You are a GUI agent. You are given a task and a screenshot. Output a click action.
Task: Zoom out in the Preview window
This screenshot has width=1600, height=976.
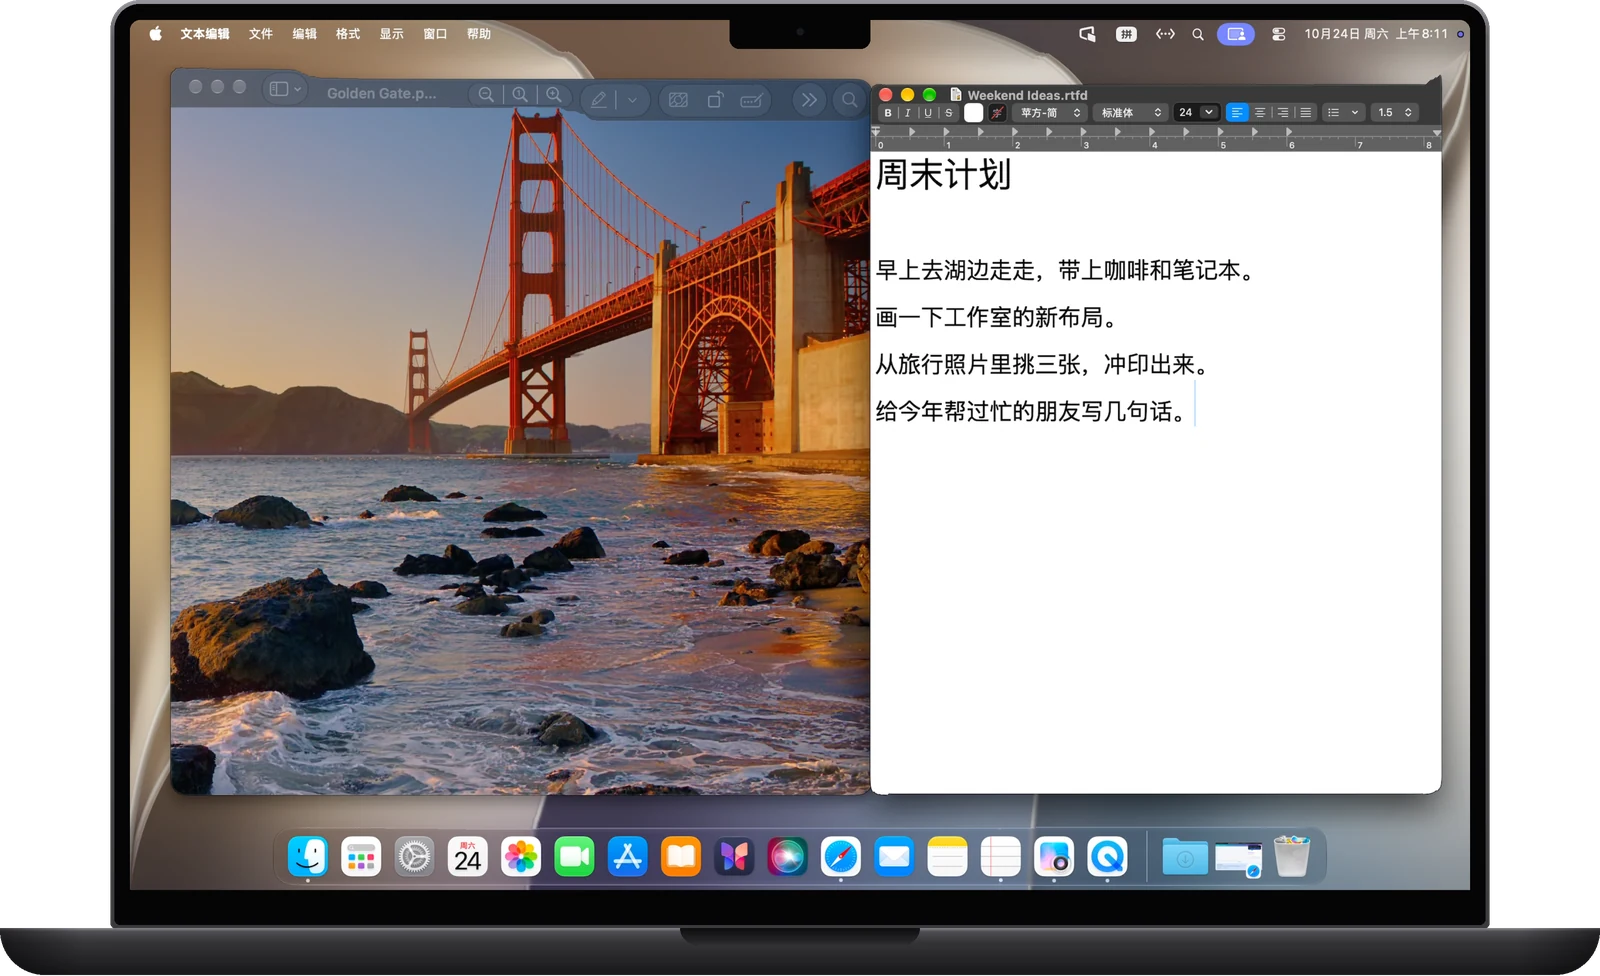(x=486, y=95)
